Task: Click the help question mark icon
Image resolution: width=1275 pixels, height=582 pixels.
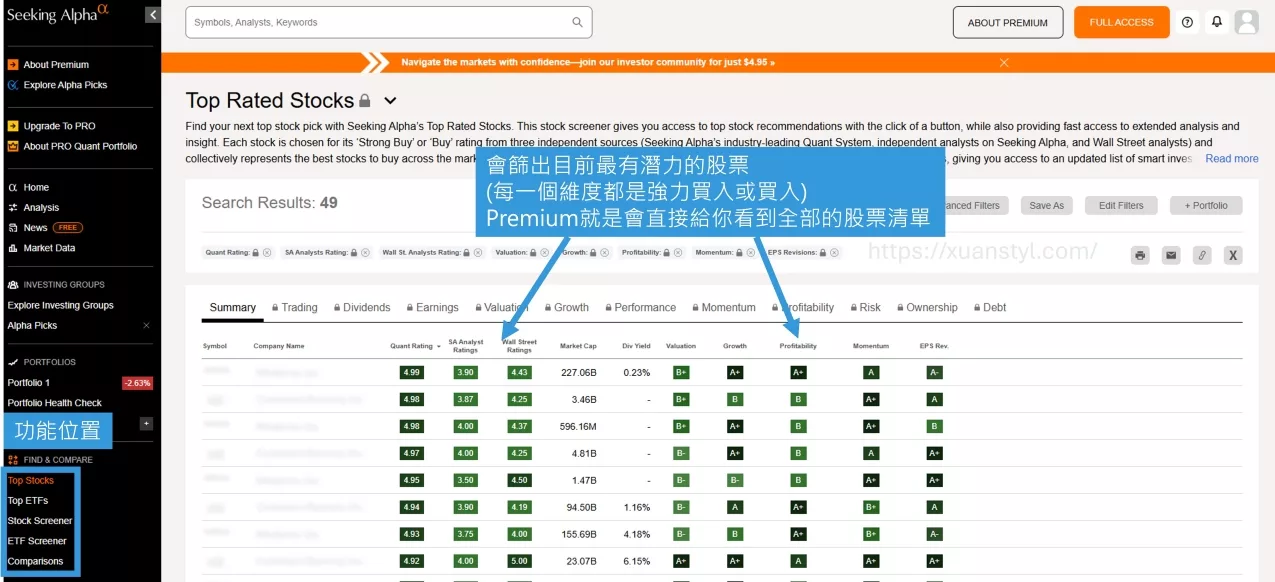Action: tap(1187, 22)
